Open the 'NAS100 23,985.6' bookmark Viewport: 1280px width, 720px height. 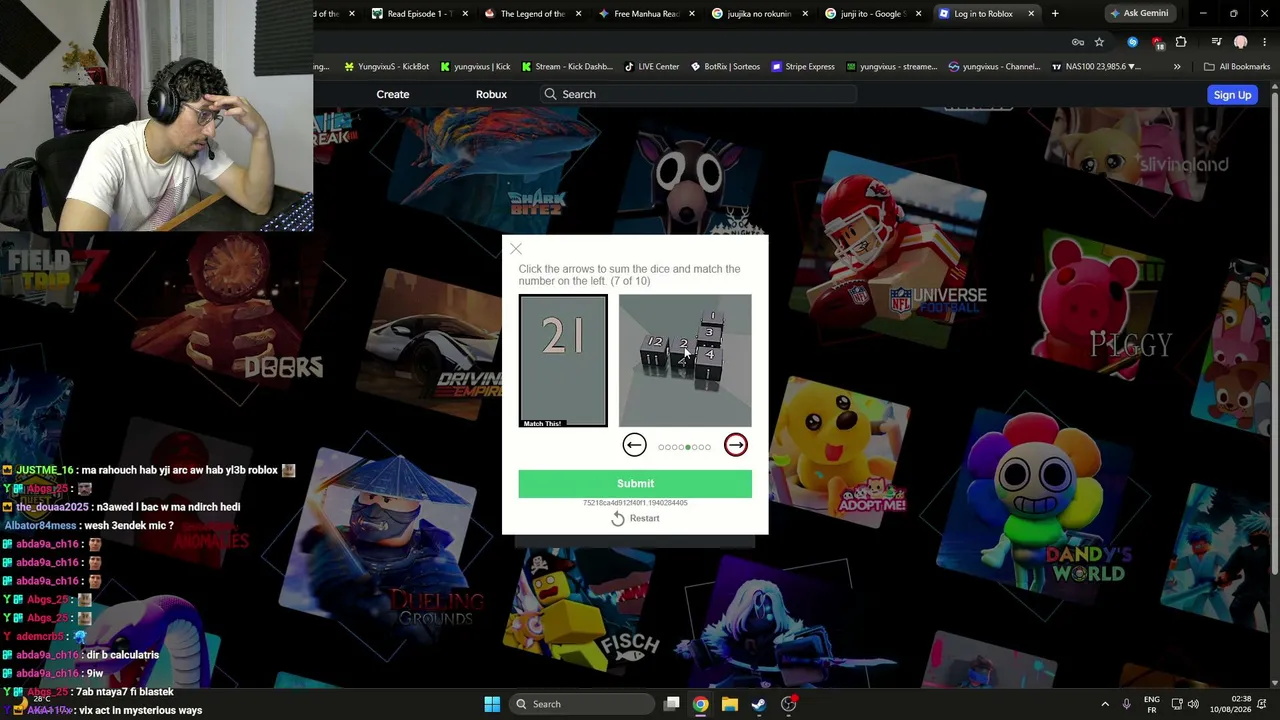[x=1096, y=67]
